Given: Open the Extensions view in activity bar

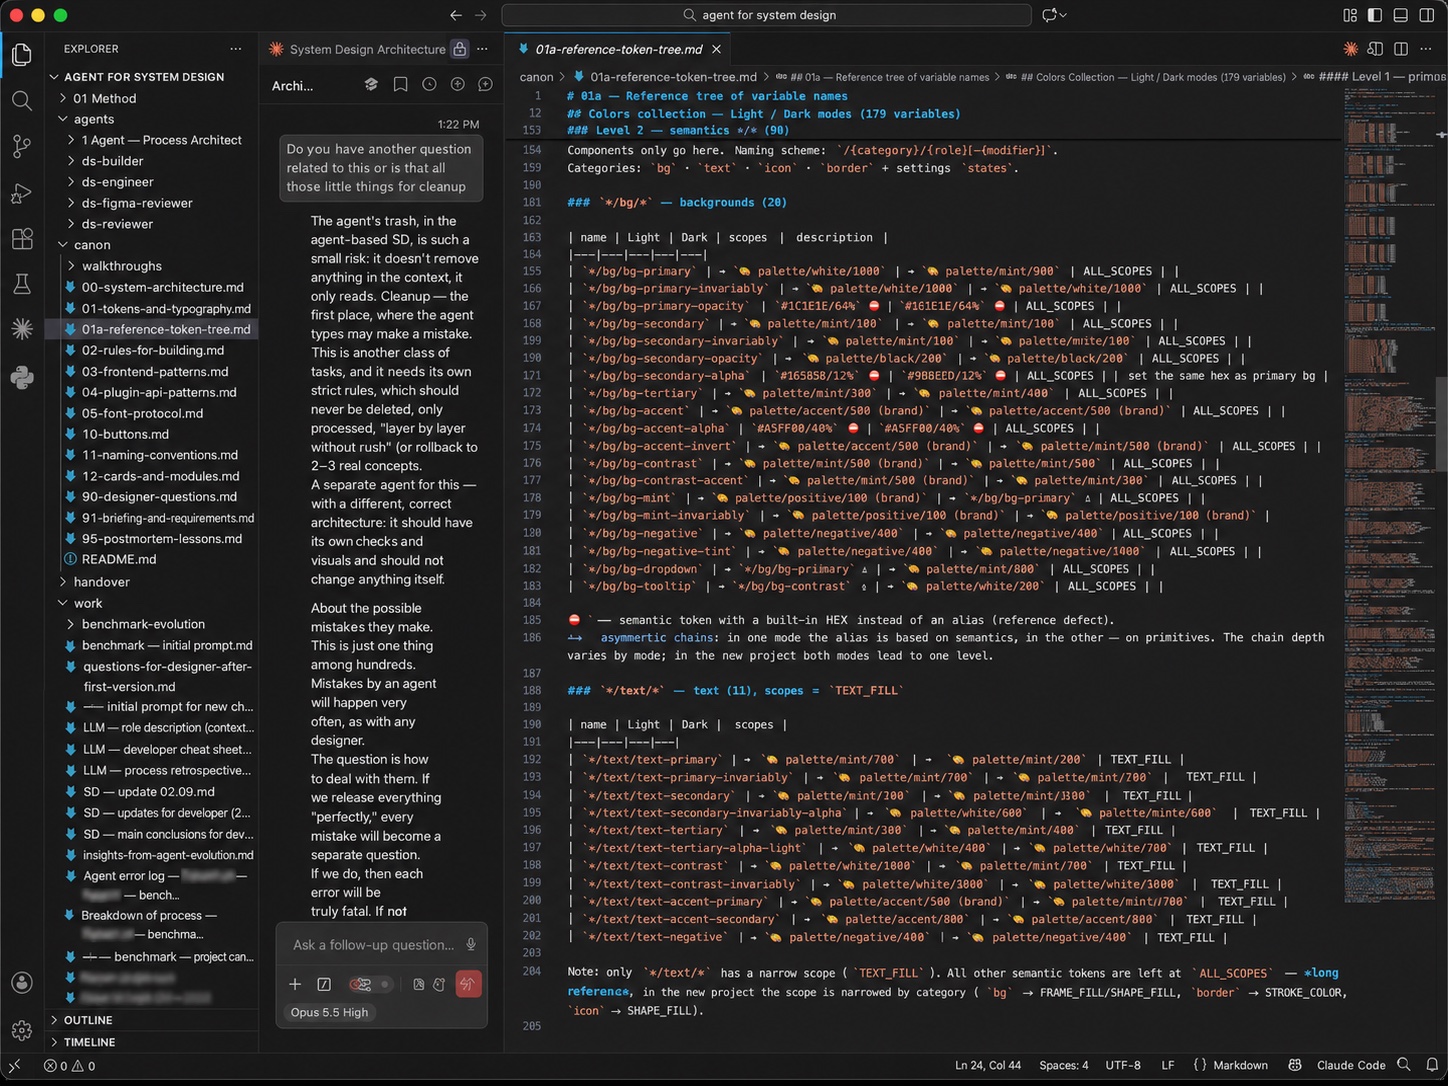Looking at the screenshot, I should point(21,239).
